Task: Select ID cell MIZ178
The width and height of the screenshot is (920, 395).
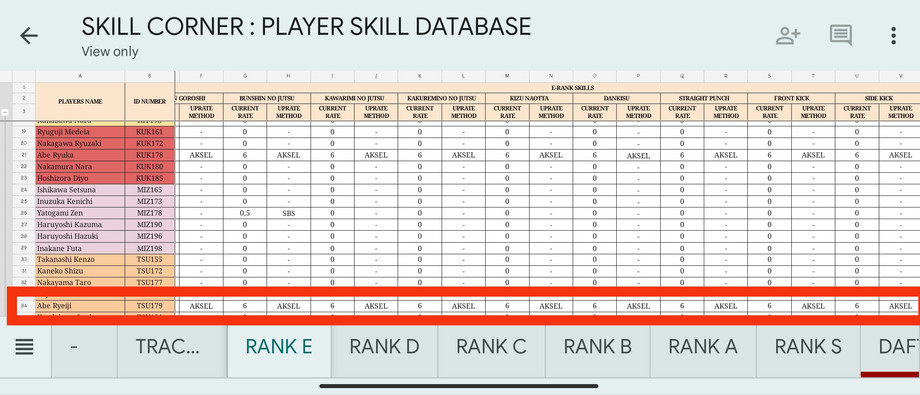Action: click(150, 213)
